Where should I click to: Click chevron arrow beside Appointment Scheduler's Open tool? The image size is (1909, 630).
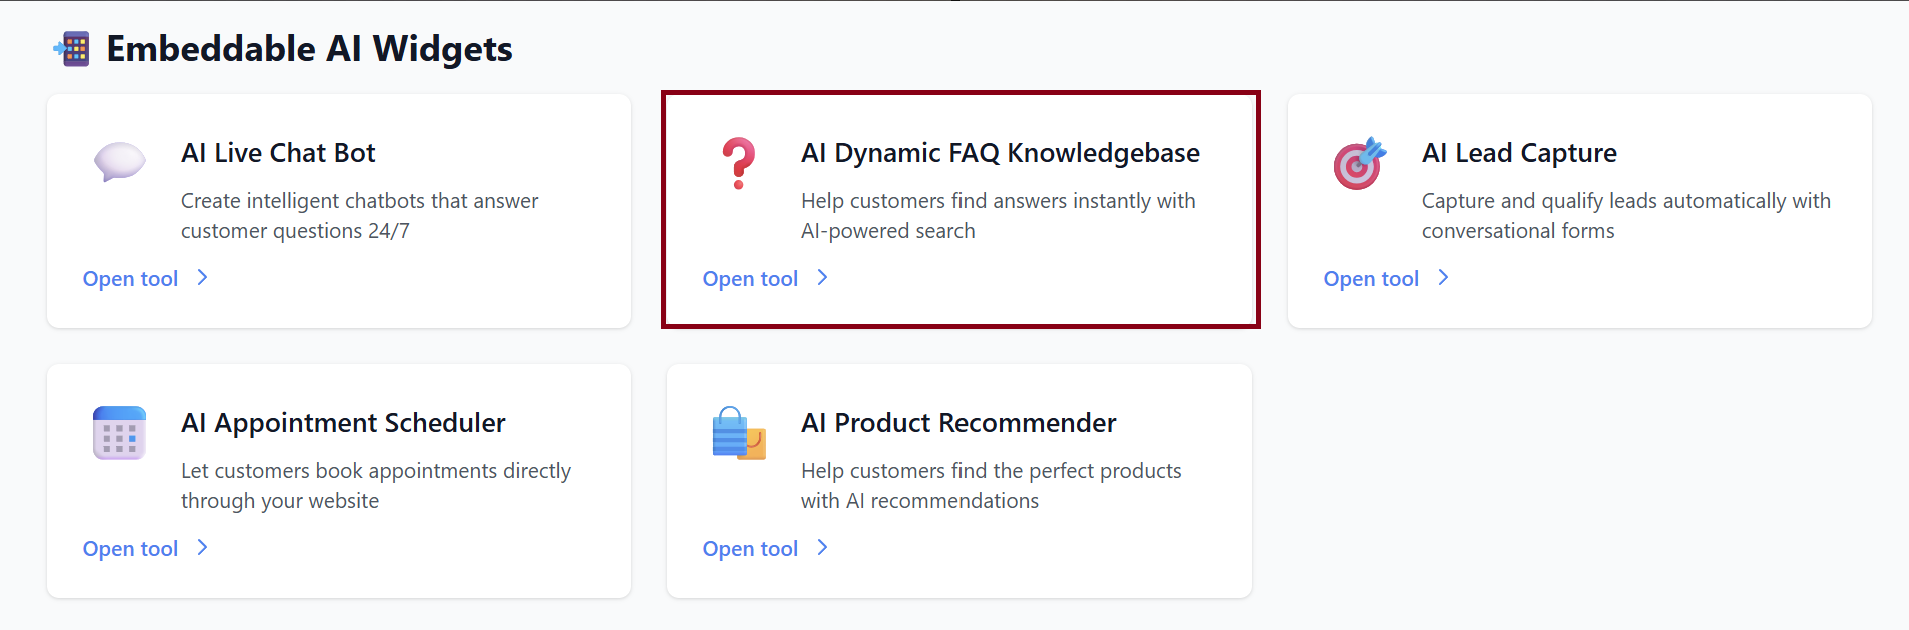coord(203,548)
